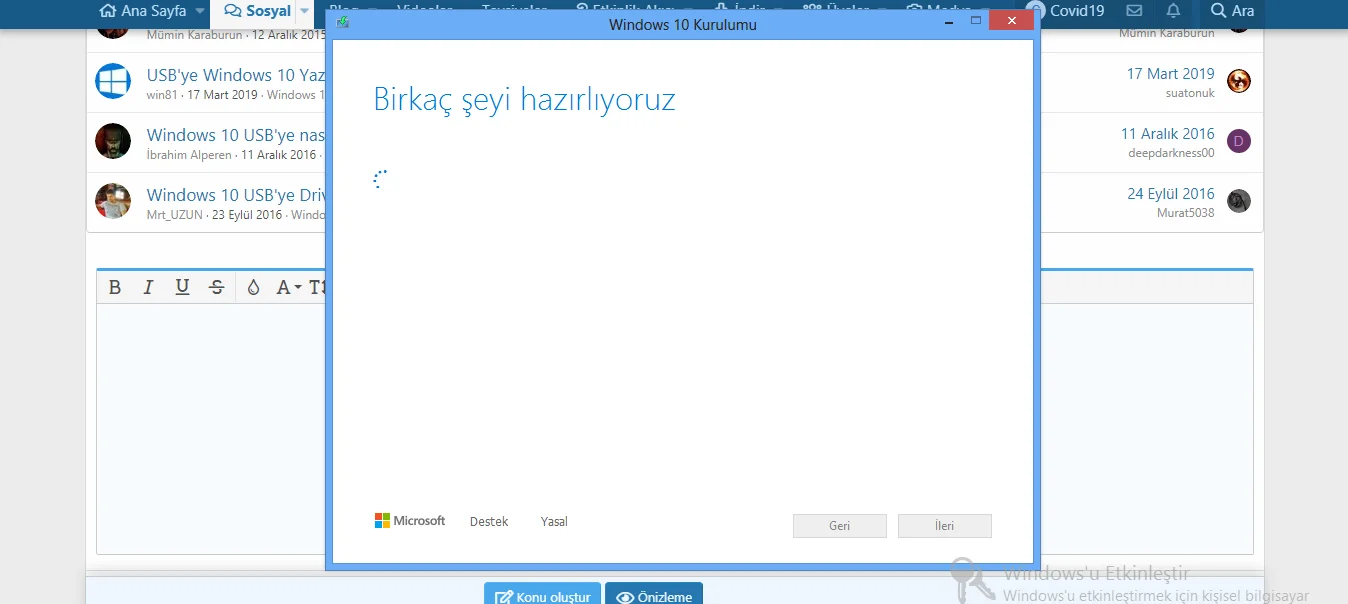Open the 11 Aralık 2016 last-post date
The image size is (1348, 604).
pyautogui.click(x=1167, y=134)
